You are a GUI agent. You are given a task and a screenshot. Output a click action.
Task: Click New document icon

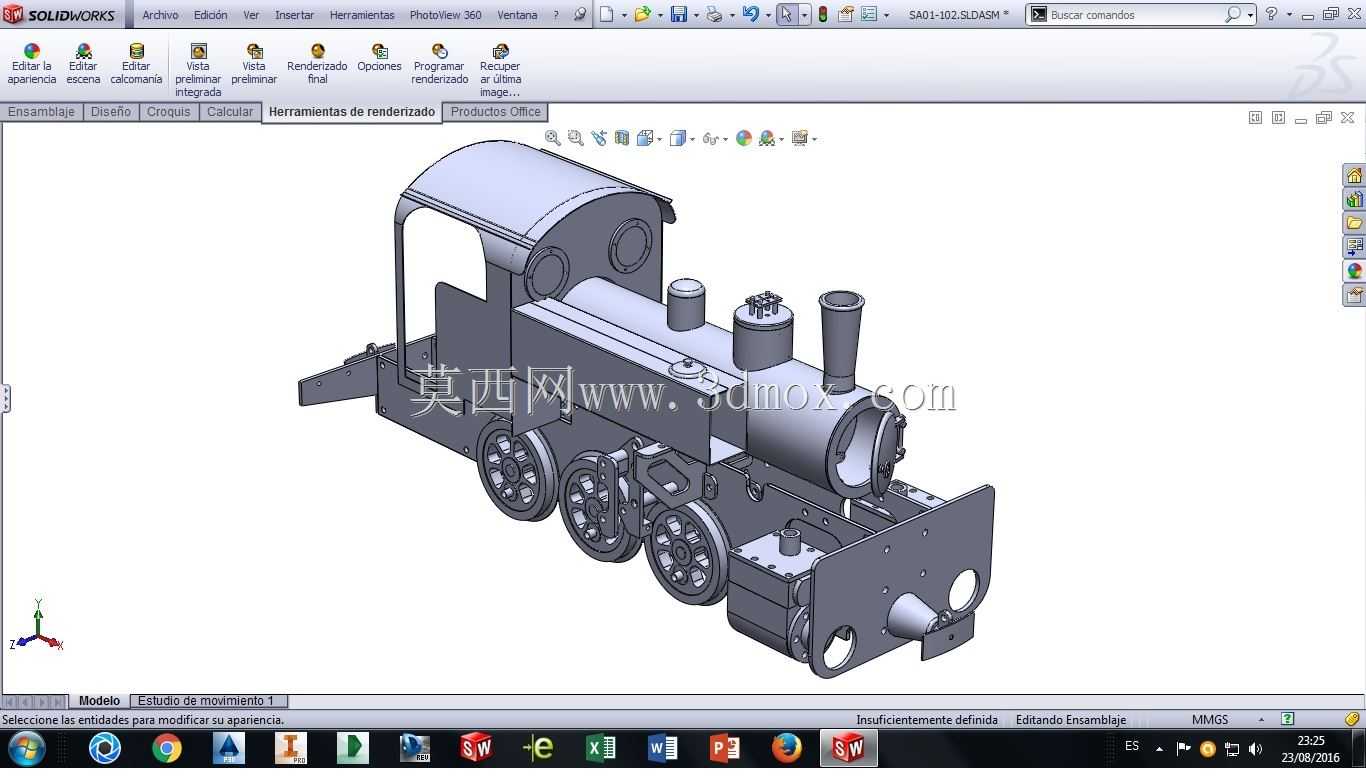[x=606, y=14]
